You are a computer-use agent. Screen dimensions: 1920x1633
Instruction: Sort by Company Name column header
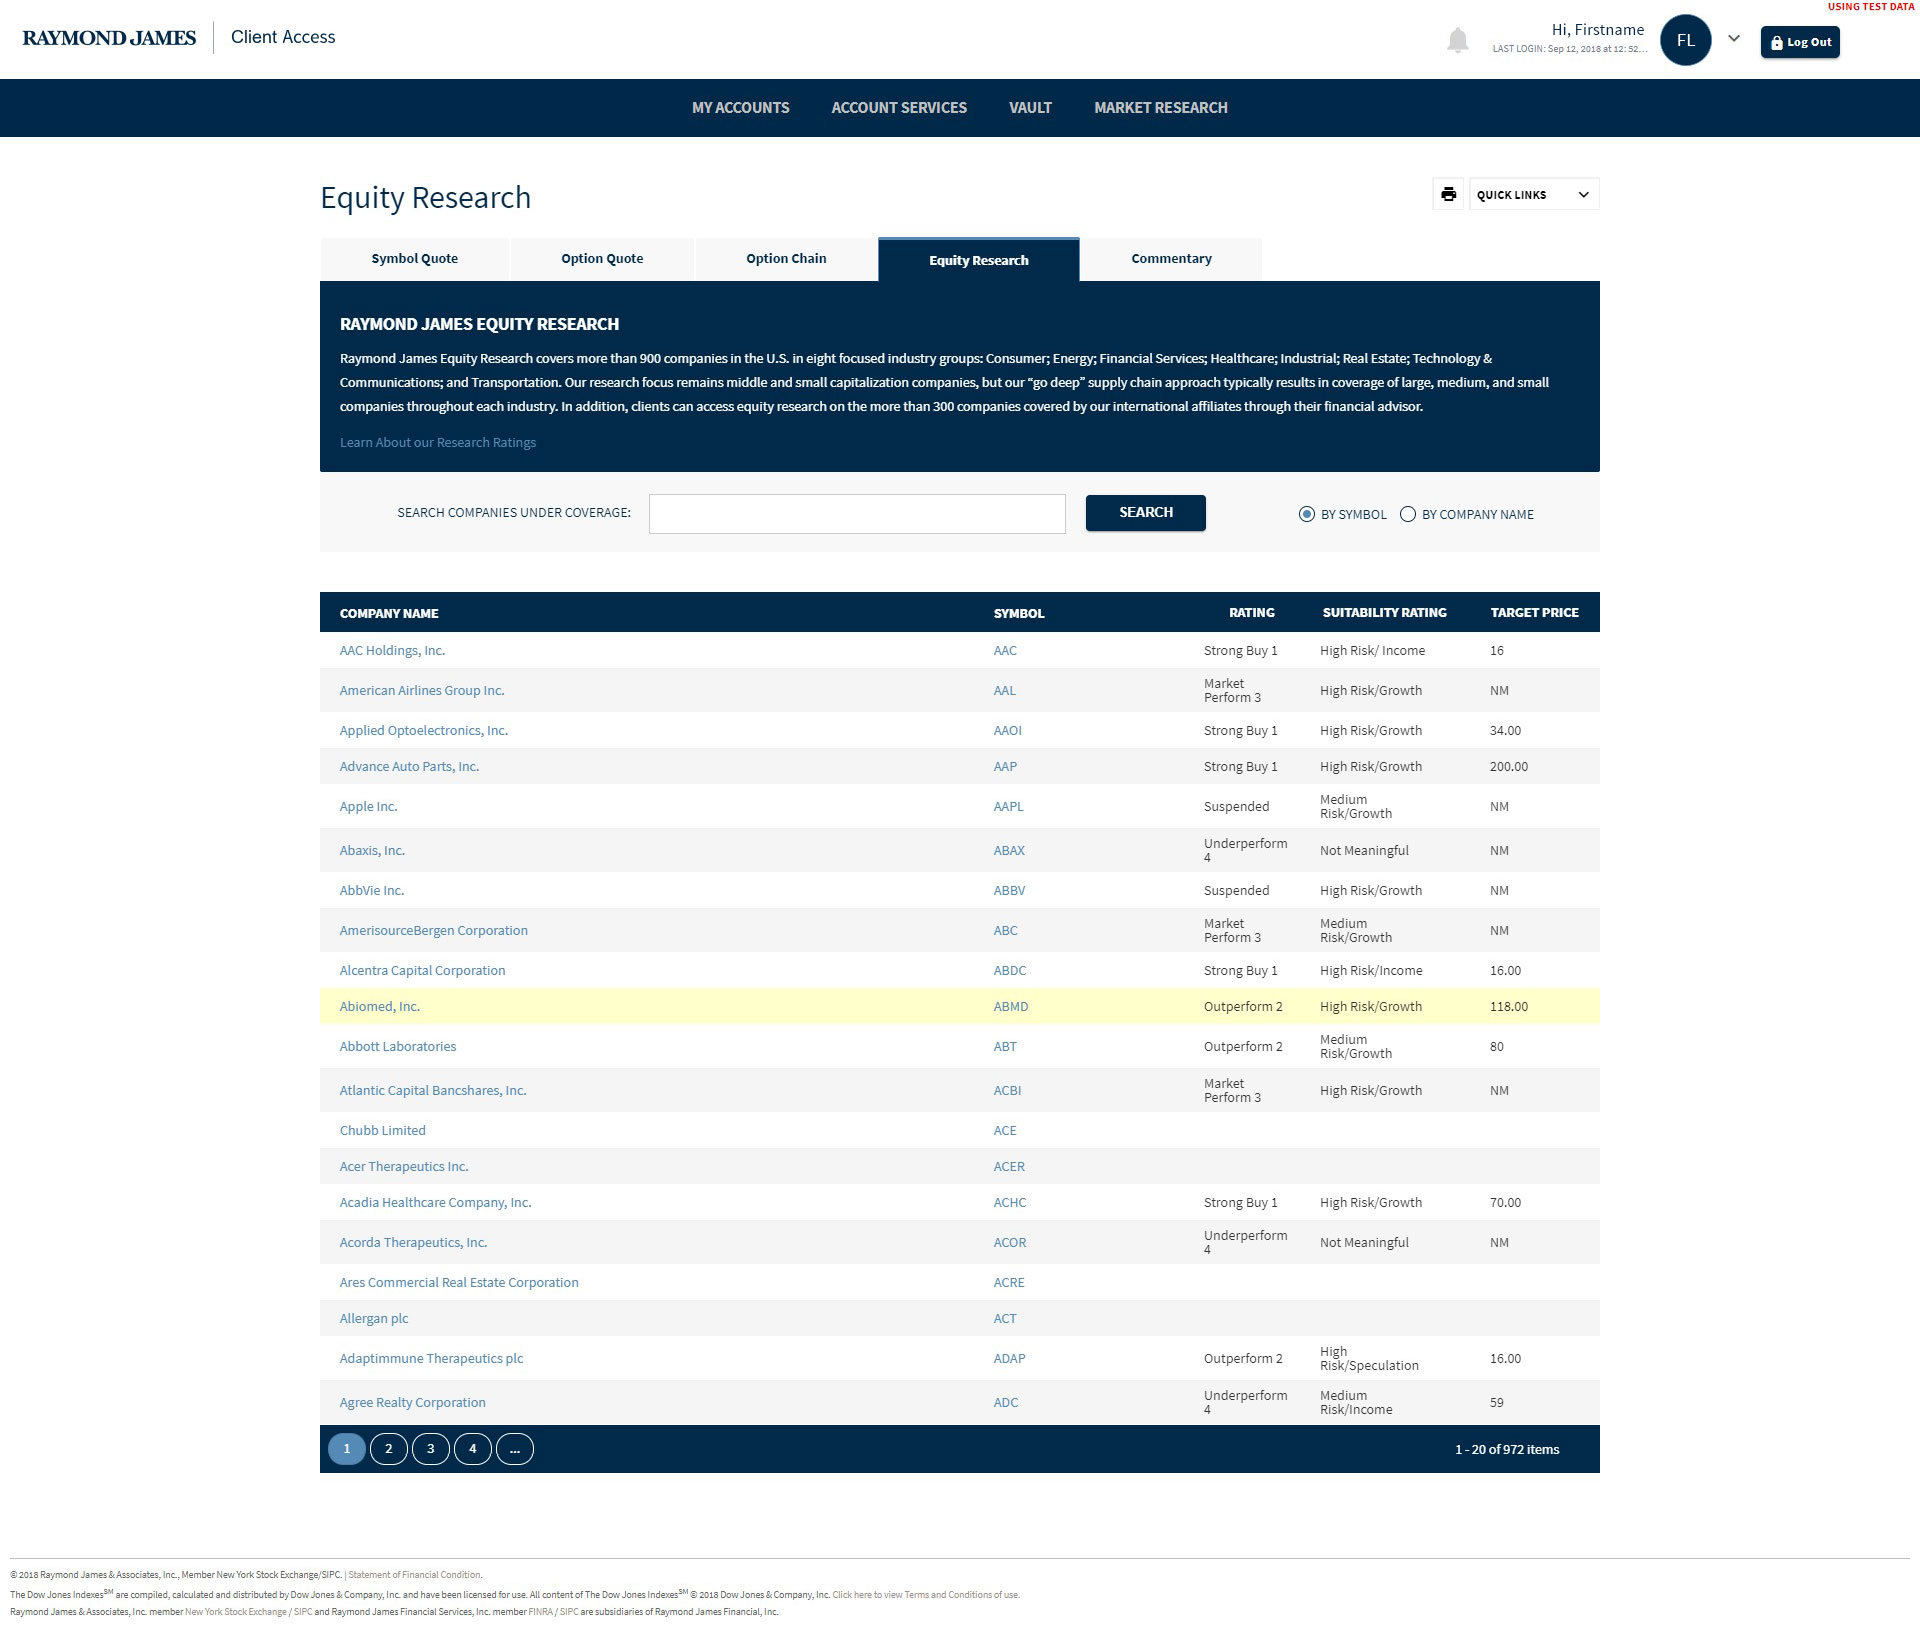389,613
